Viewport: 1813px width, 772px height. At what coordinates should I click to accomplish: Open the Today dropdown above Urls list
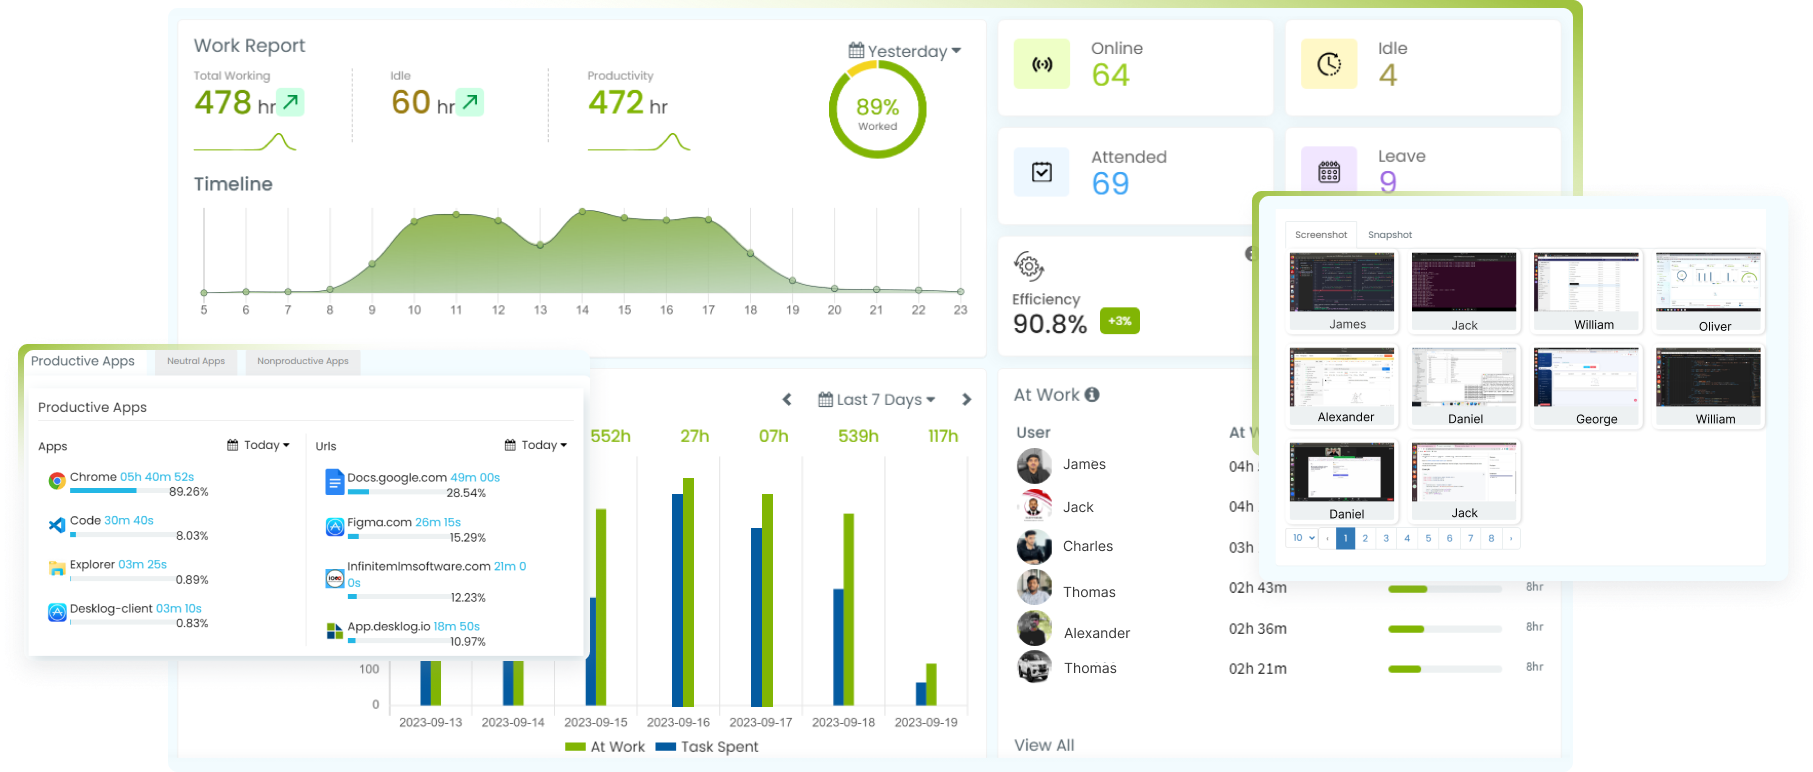[536, 445]
